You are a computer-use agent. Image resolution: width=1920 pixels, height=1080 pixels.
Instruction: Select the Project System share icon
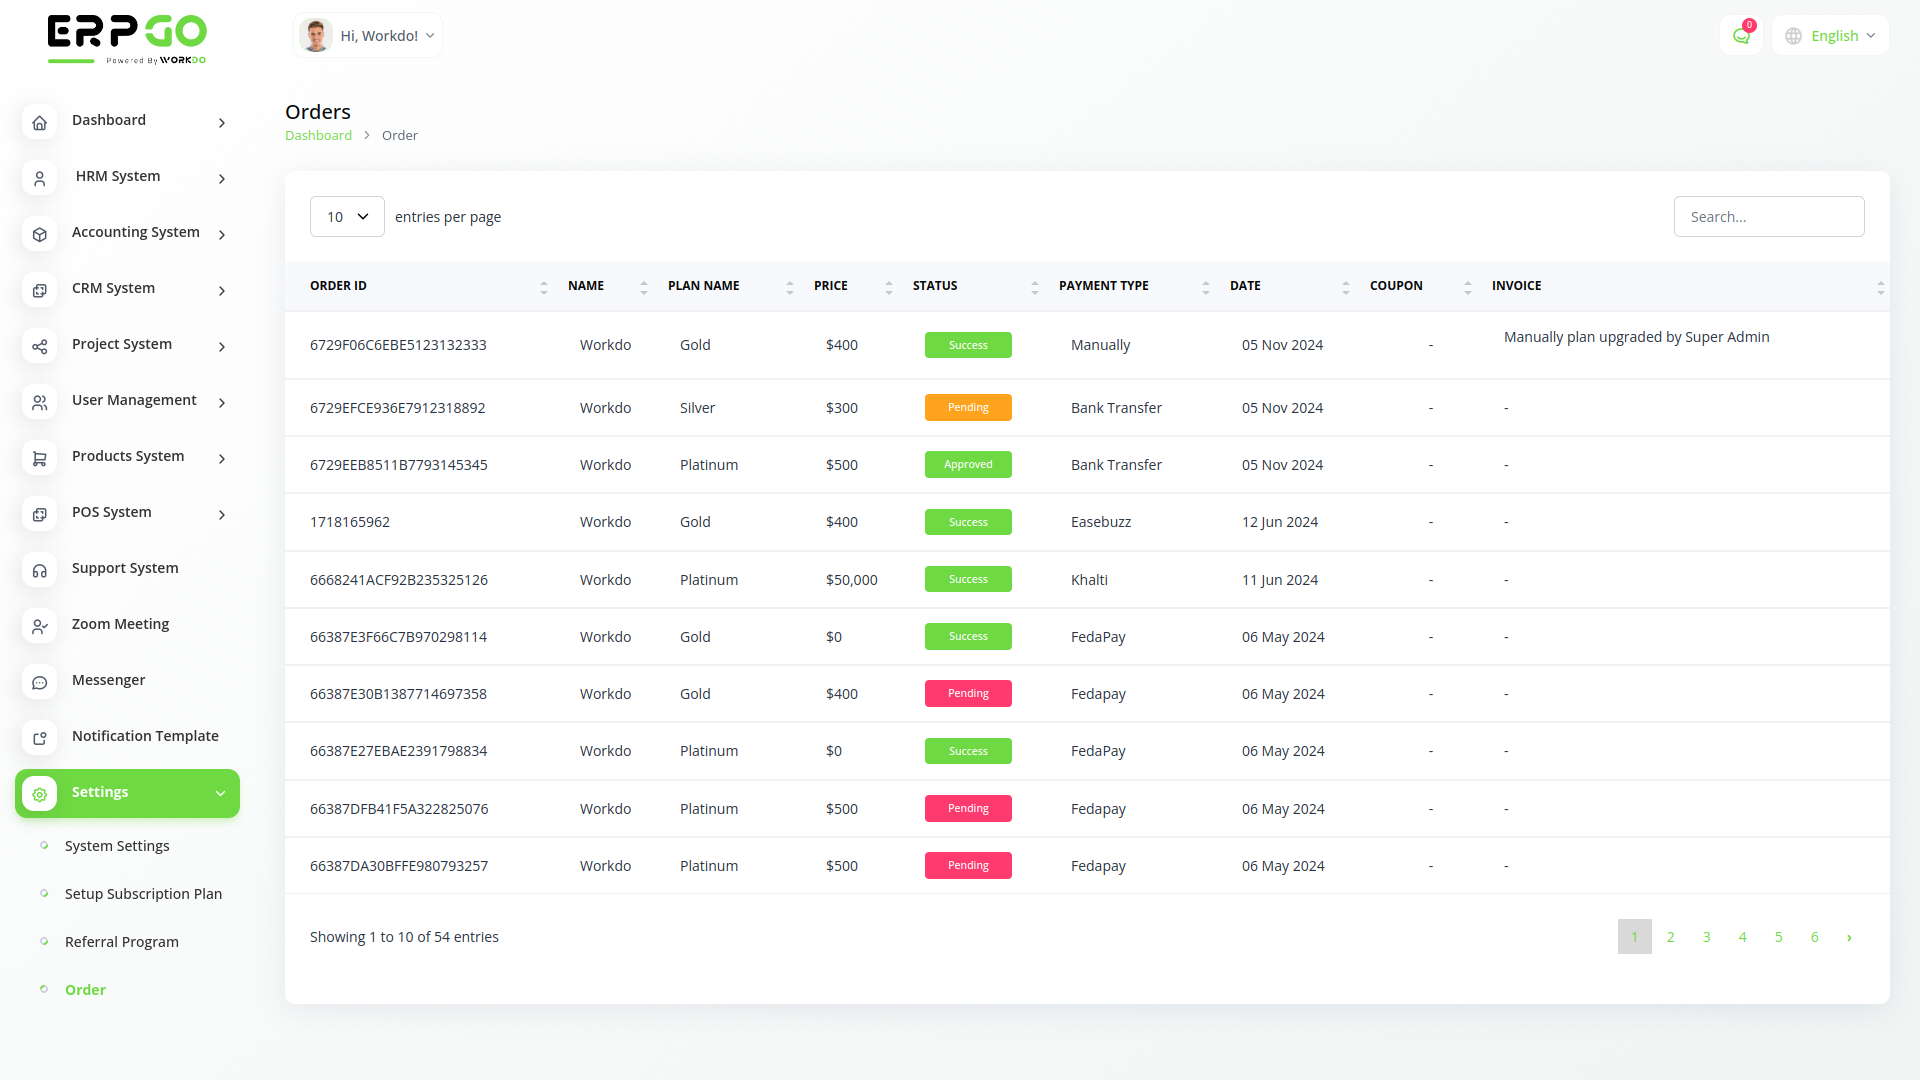tap(39, 347)
